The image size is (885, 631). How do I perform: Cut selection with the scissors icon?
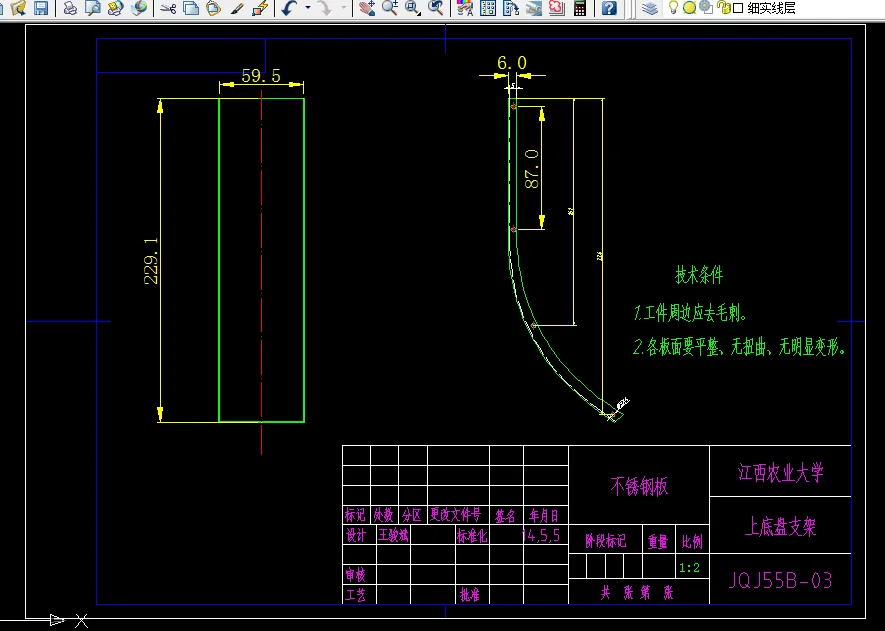pyautogui.click(x=168, y=8)
